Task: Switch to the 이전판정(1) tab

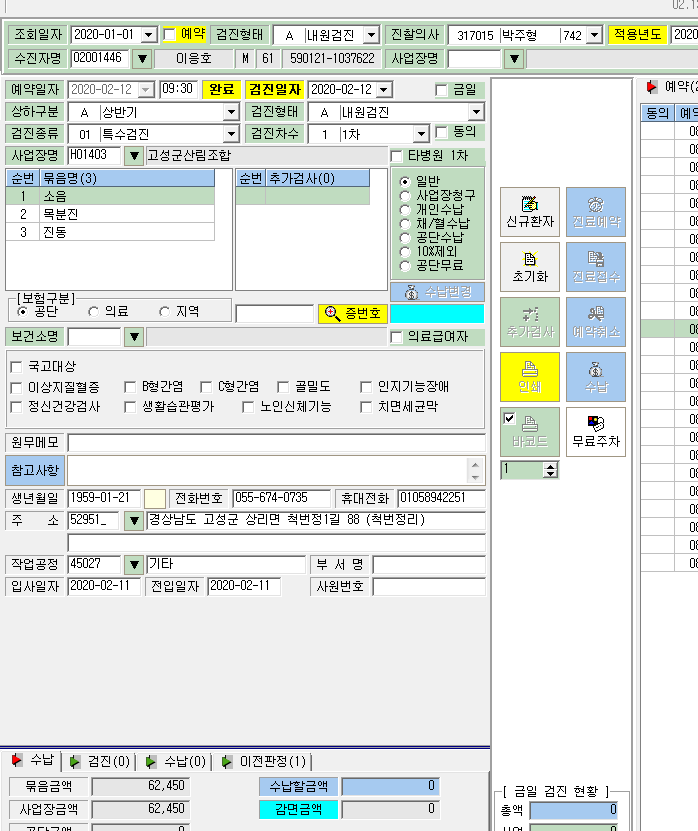Action: [266, 762]
